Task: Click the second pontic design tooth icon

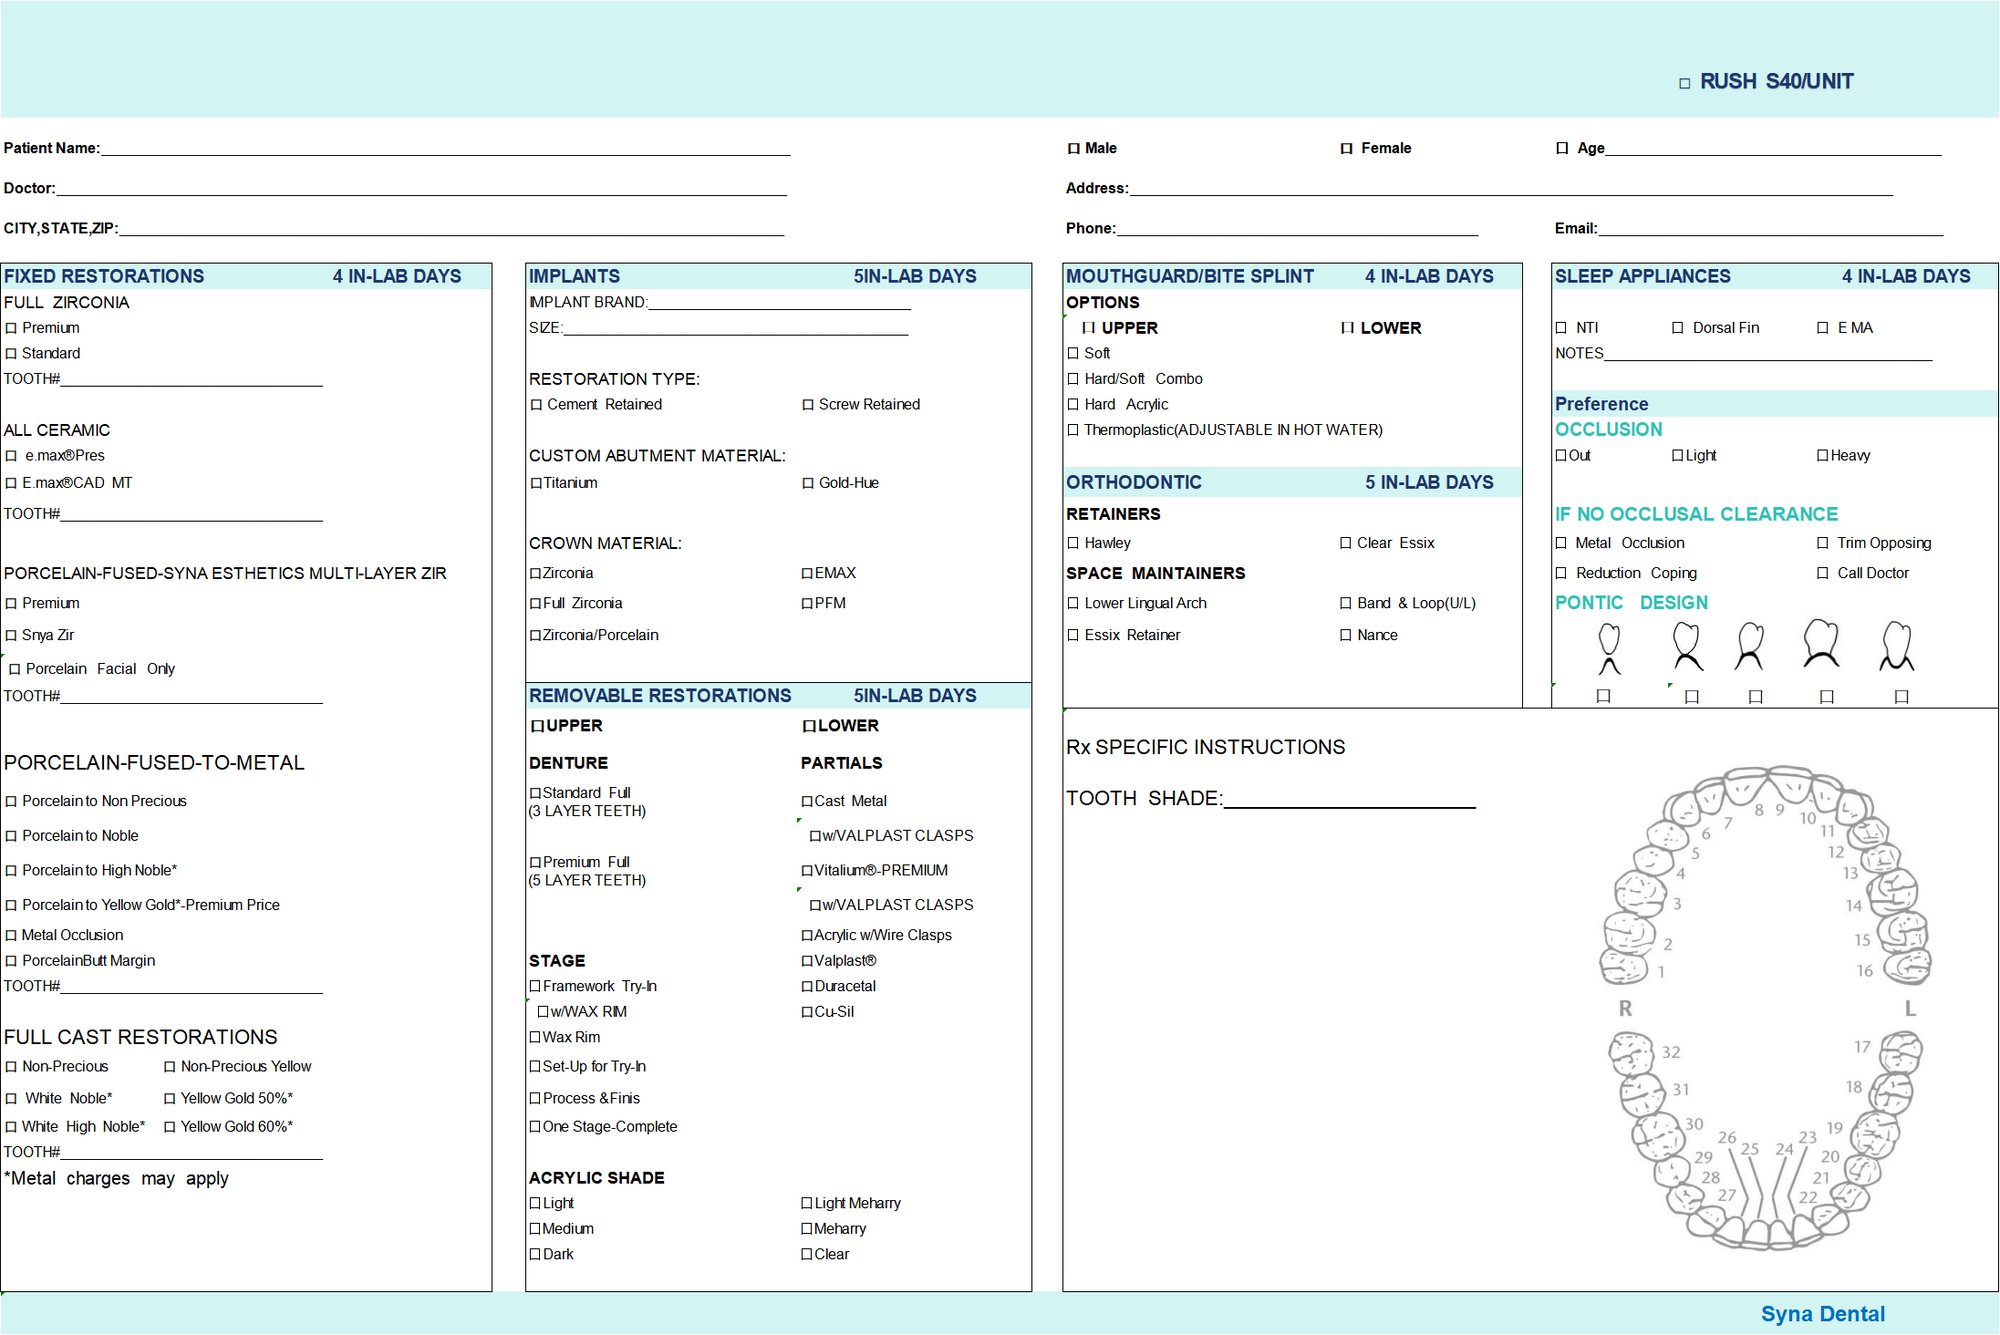Action: pos(1687,645)
